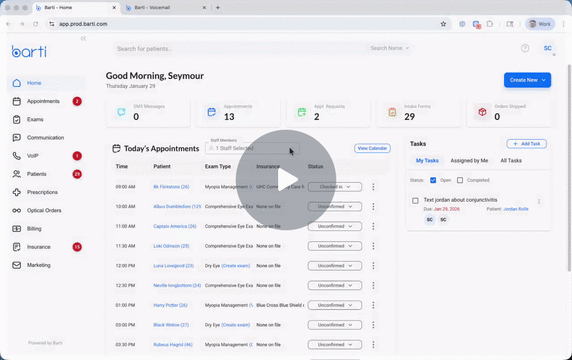Open the status dropdown for Luna Lovegood
The width and height of the screenshot is (572, 360).
click(335, 266)
